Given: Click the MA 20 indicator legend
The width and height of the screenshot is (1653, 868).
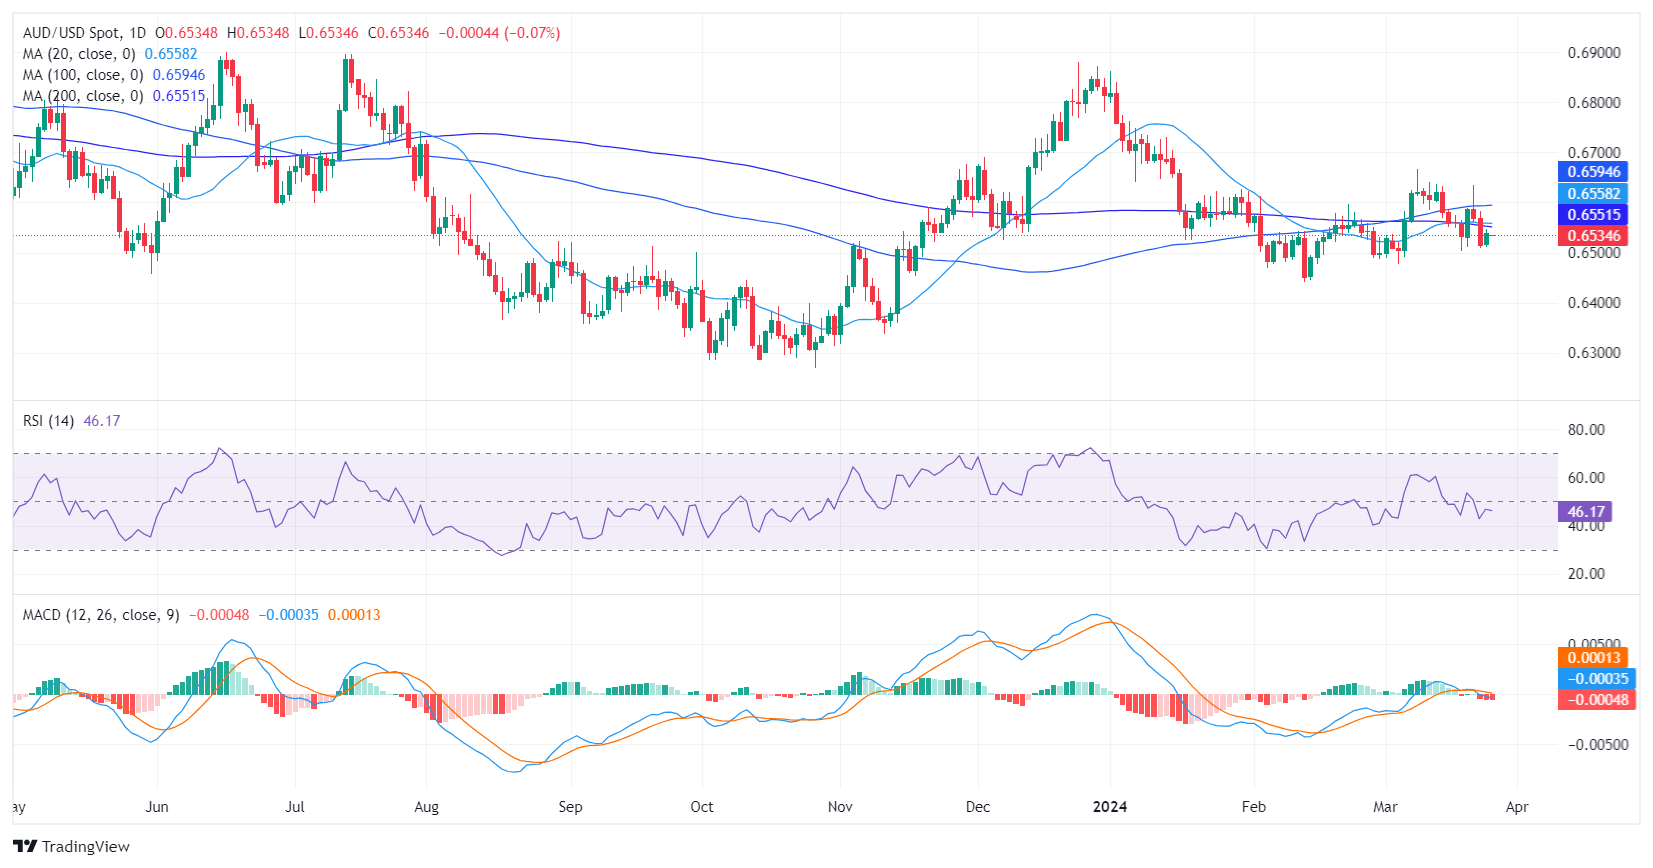Looking at the screenshot, I should (x=78, y=54).
